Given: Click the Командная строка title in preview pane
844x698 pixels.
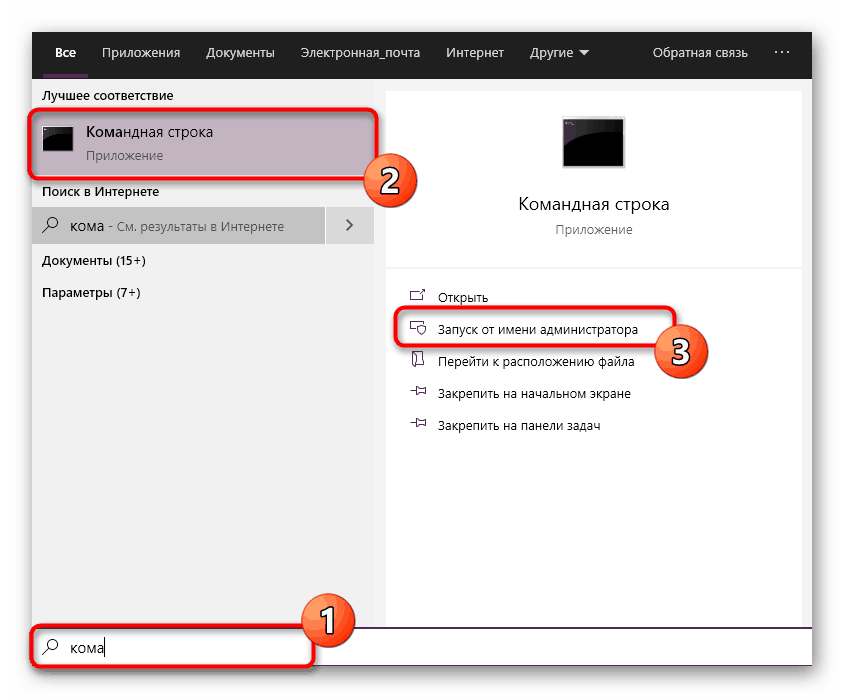Looking at the screenshot, I should [594, 205].
